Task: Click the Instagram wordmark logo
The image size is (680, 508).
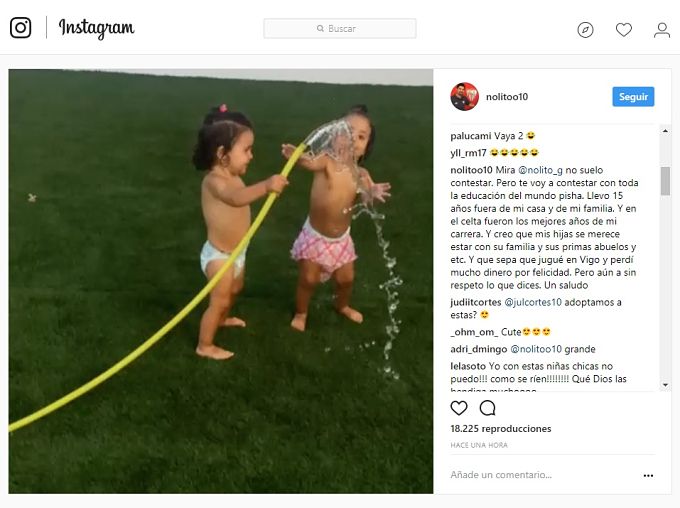Action: point(96,28)
